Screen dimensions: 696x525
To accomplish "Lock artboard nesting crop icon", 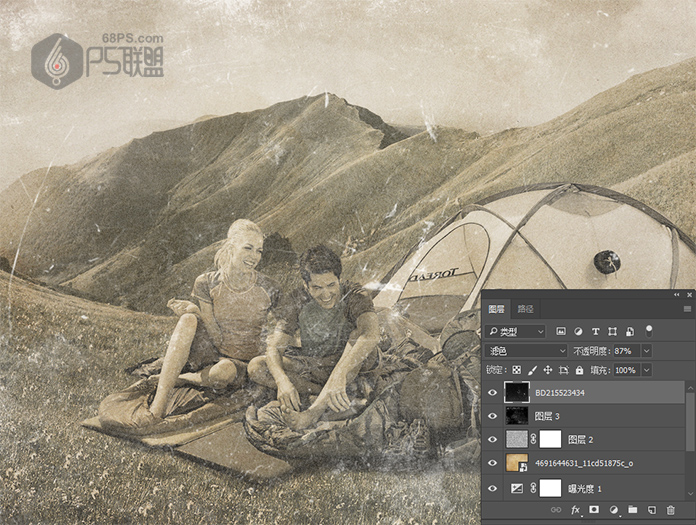I will click(x=564, y=370).
